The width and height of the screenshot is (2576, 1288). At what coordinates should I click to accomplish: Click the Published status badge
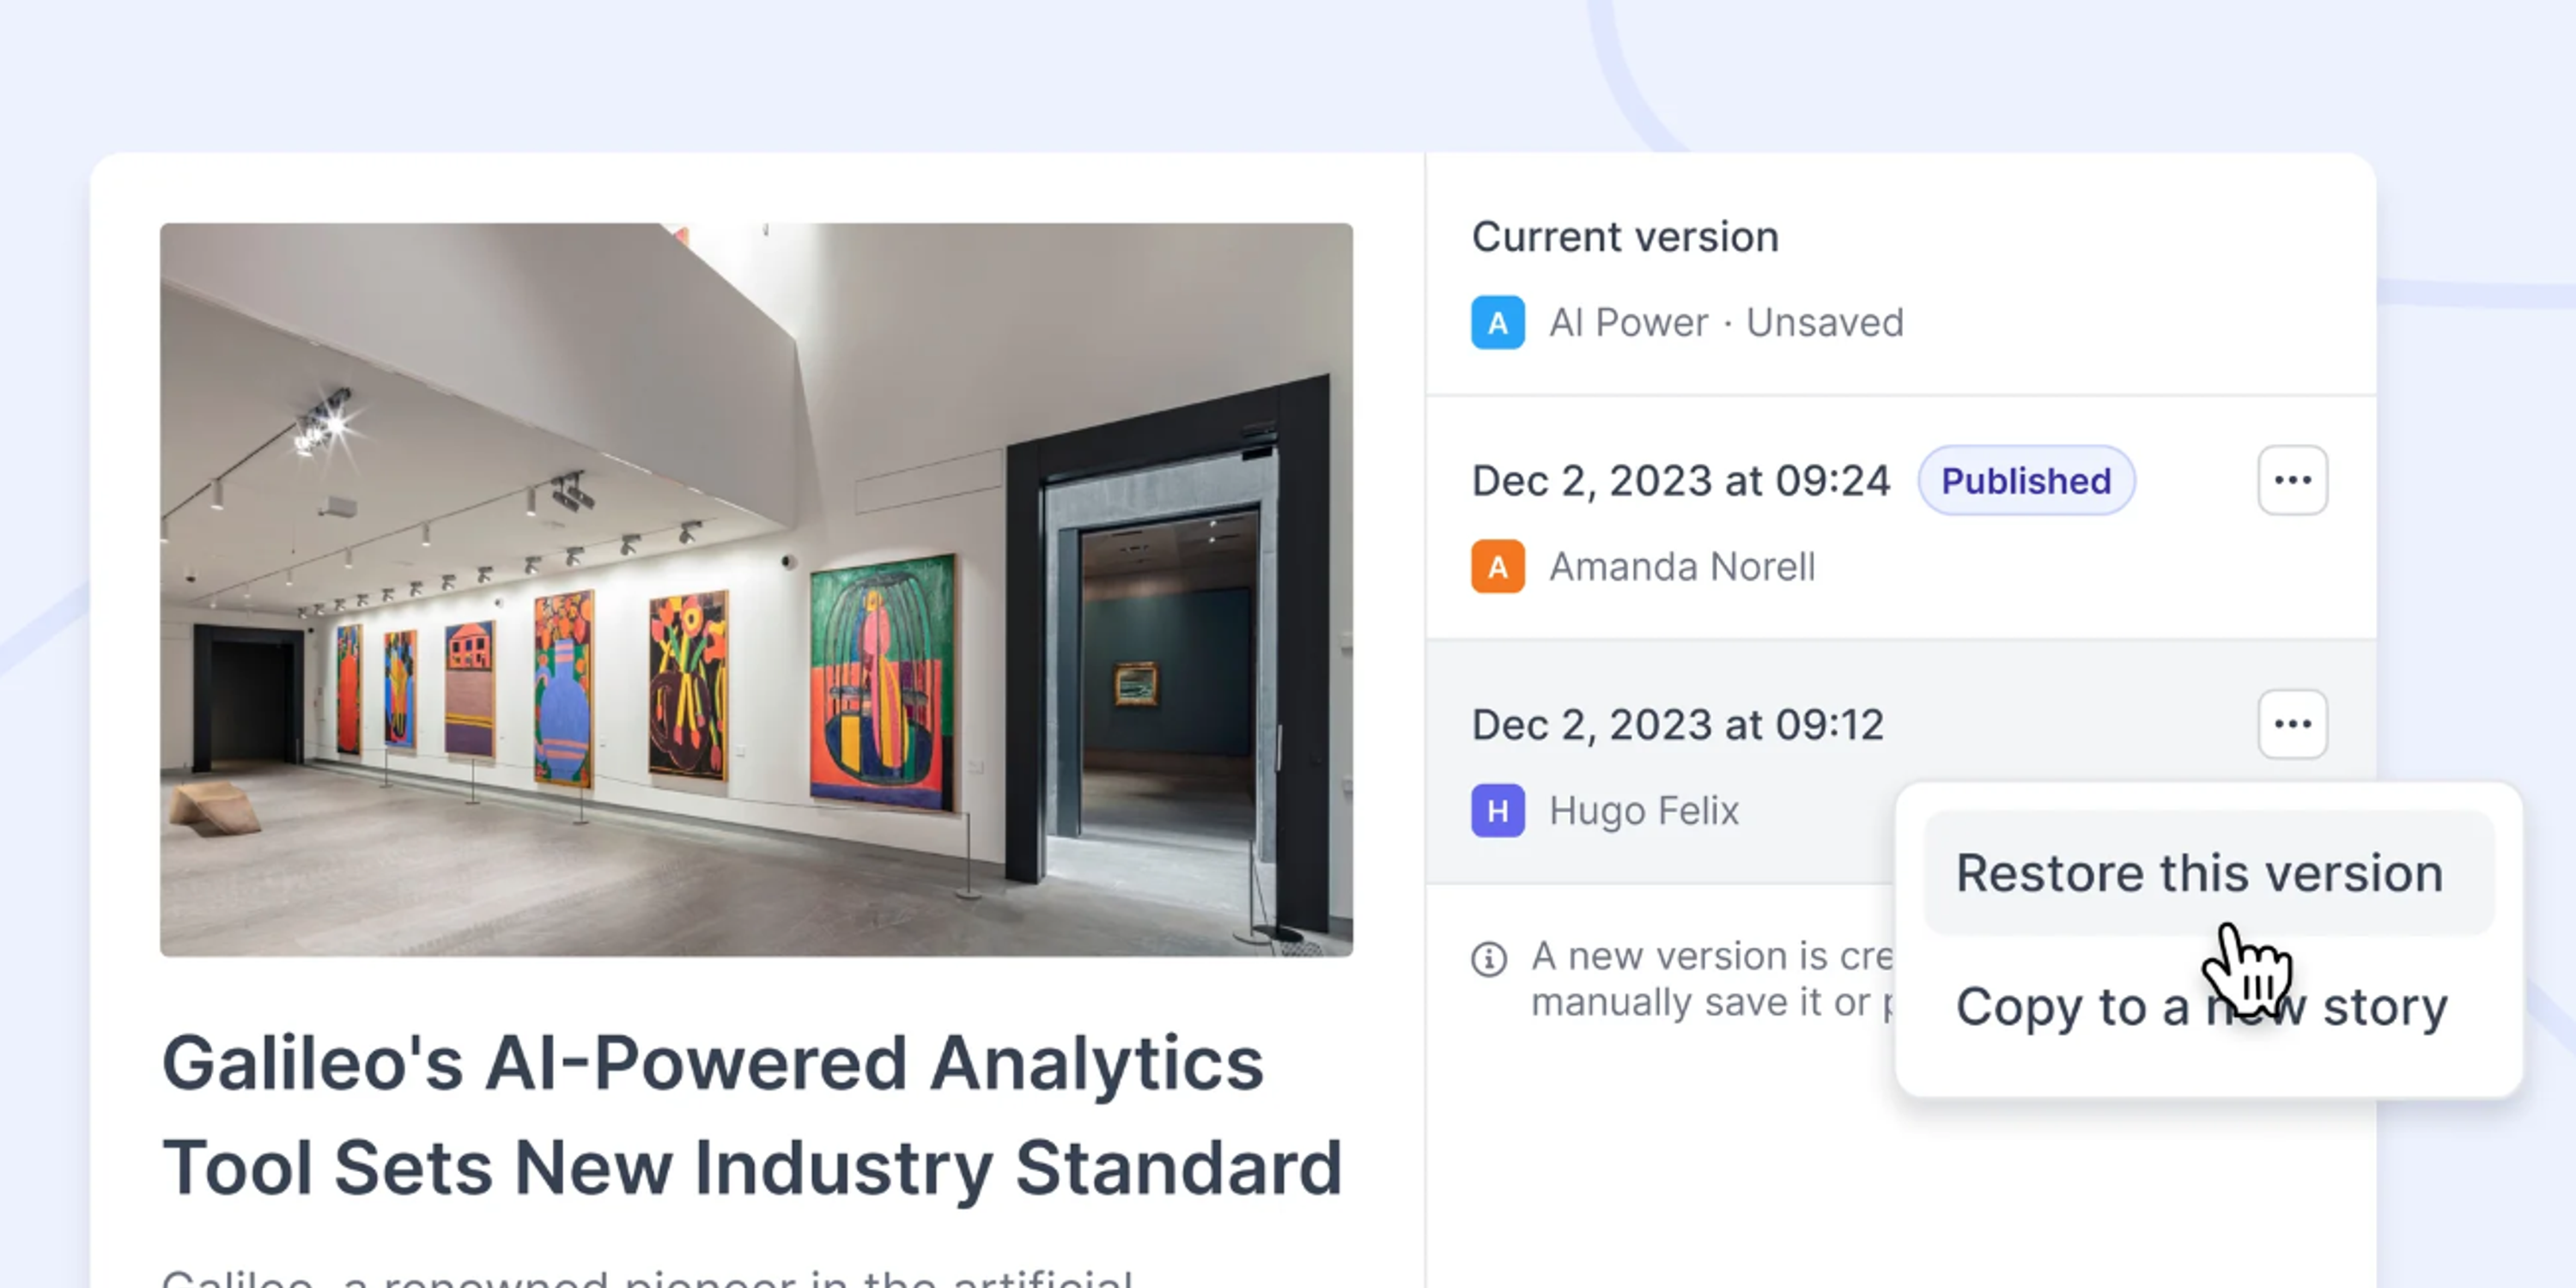tap(2025, 481)
